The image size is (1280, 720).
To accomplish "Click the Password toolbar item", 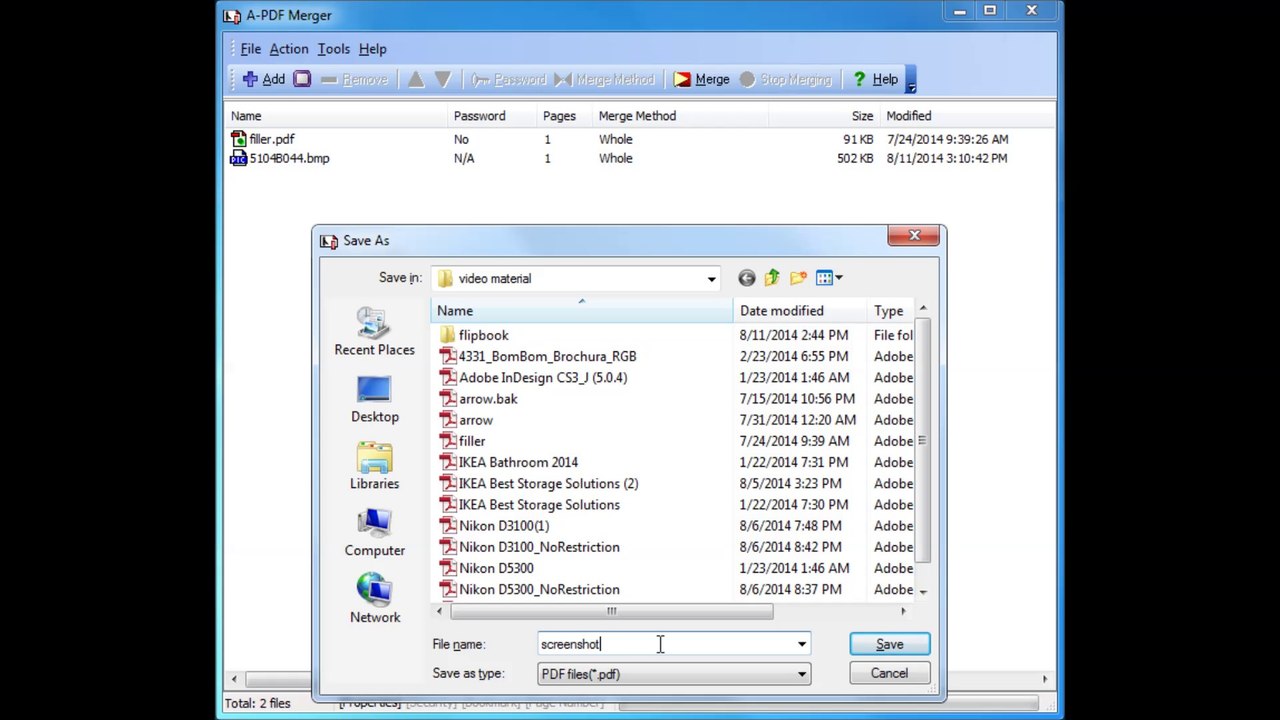I will pos(508,79).
